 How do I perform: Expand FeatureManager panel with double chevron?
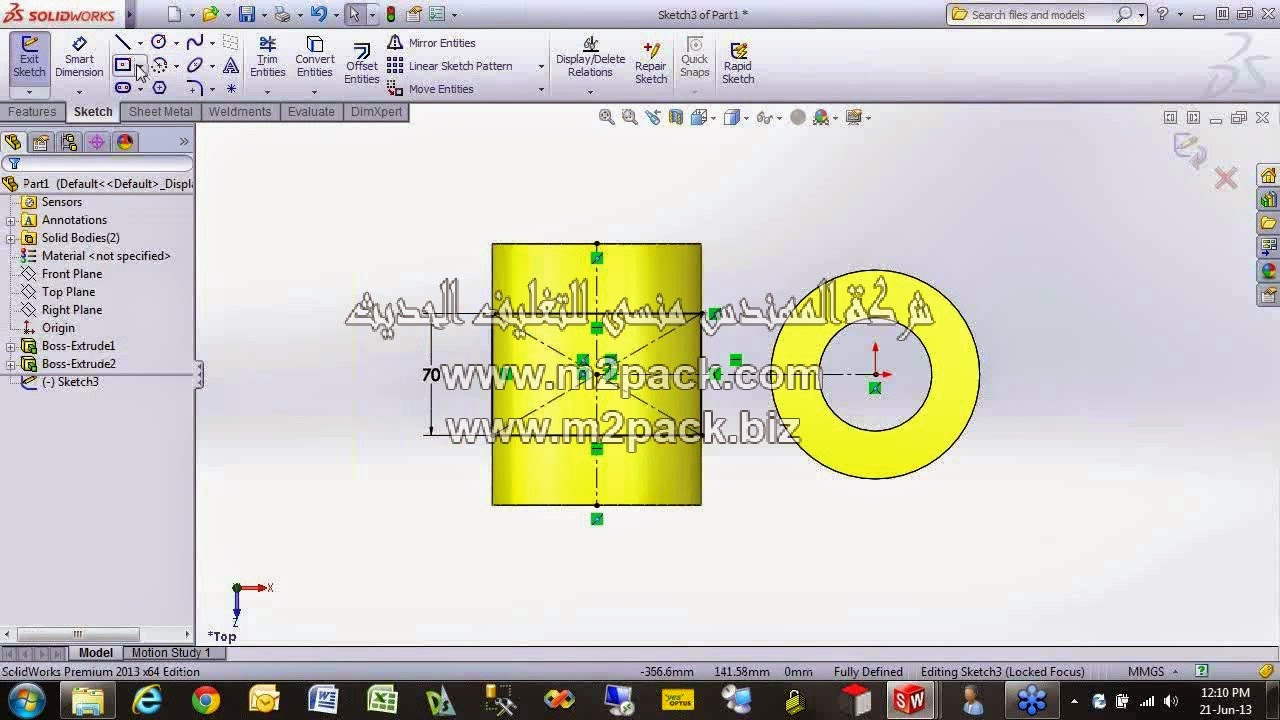184,142
